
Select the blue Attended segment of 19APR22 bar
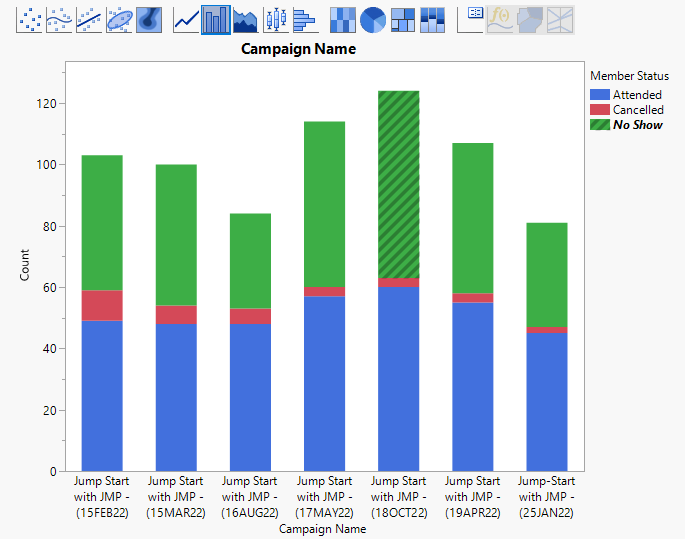(473, 387)
